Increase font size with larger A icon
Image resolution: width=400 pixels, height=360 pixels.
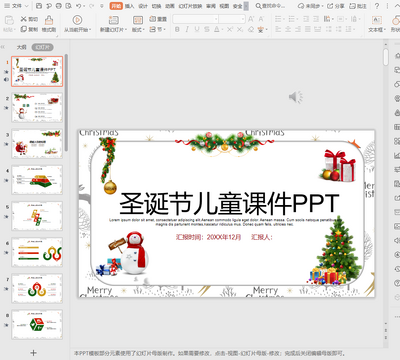(x=251, y=19)
